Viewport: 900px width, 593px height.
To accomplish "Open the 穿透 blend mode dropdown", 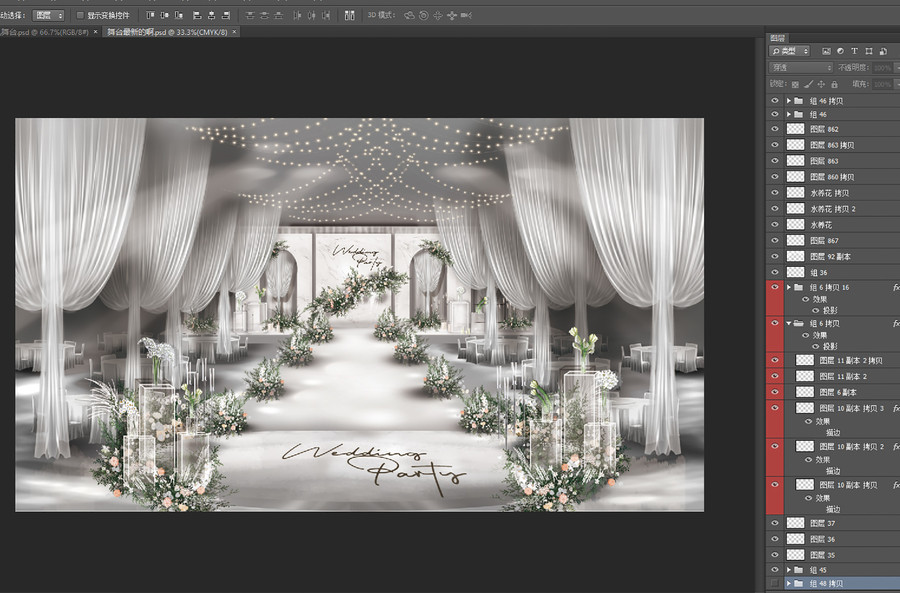I will pyautogui.click(x=801, y=68).
